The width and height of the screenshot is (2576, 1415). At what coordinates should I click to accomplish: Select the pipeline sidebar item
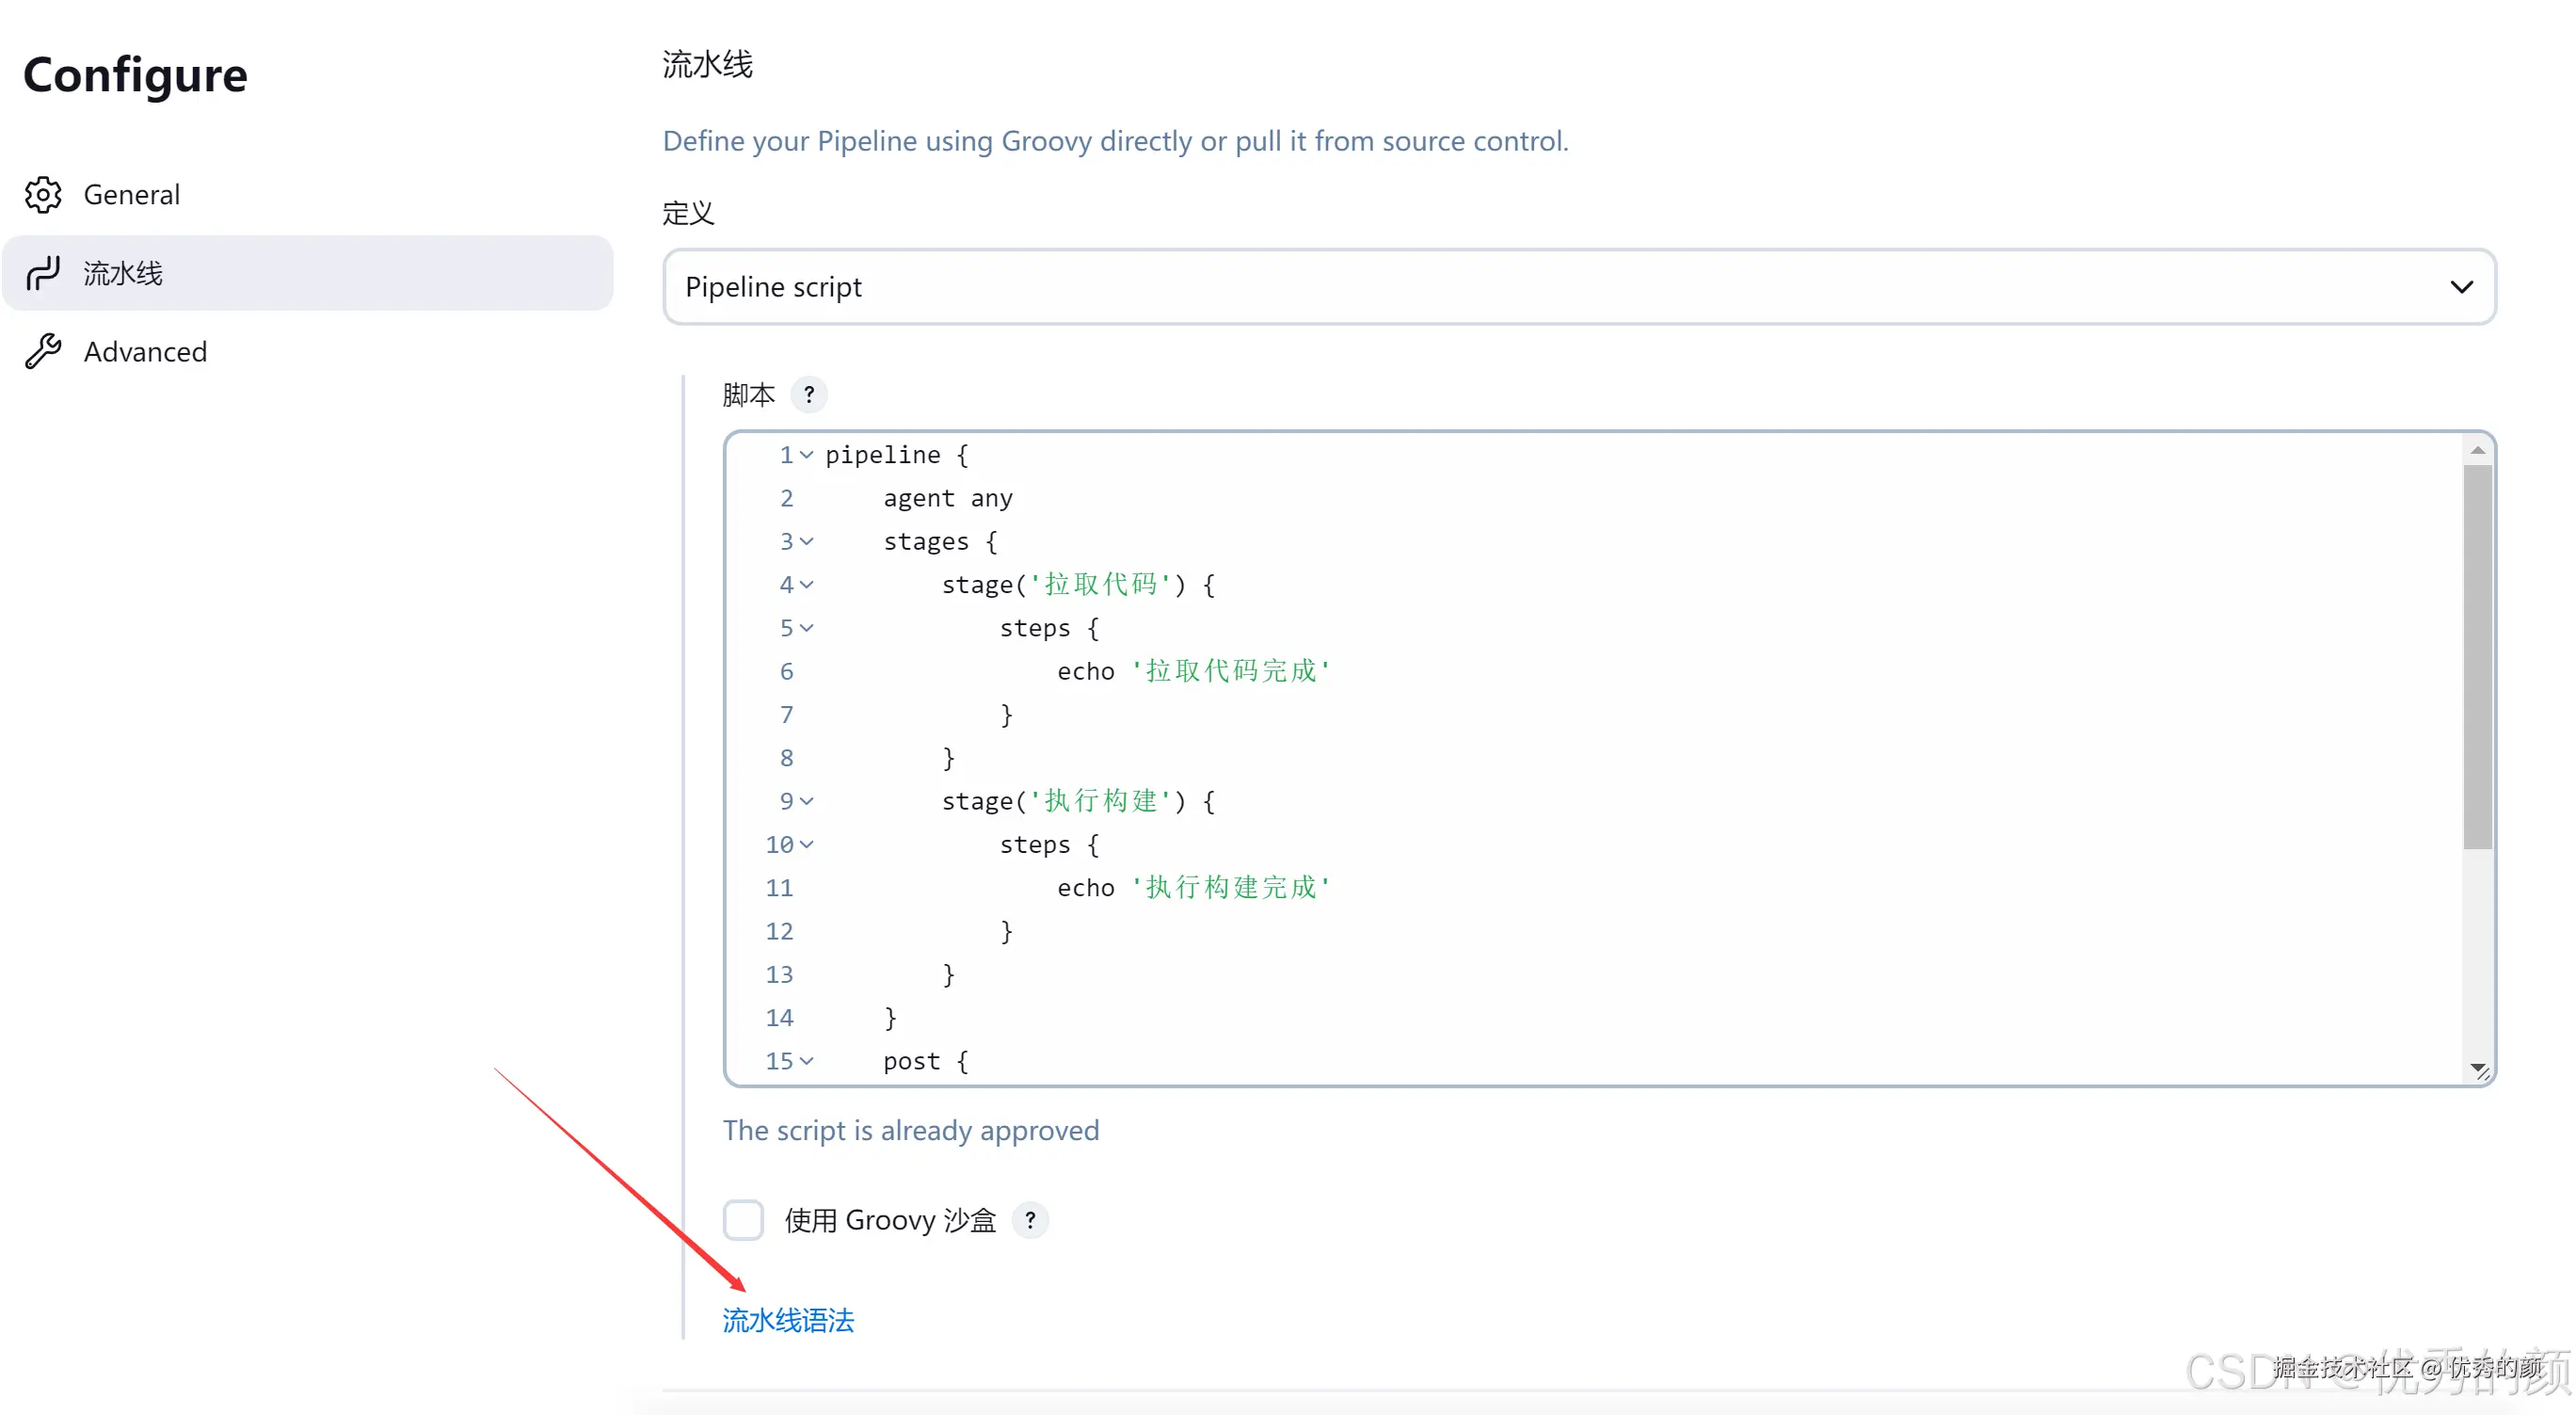tap(306, 273)
